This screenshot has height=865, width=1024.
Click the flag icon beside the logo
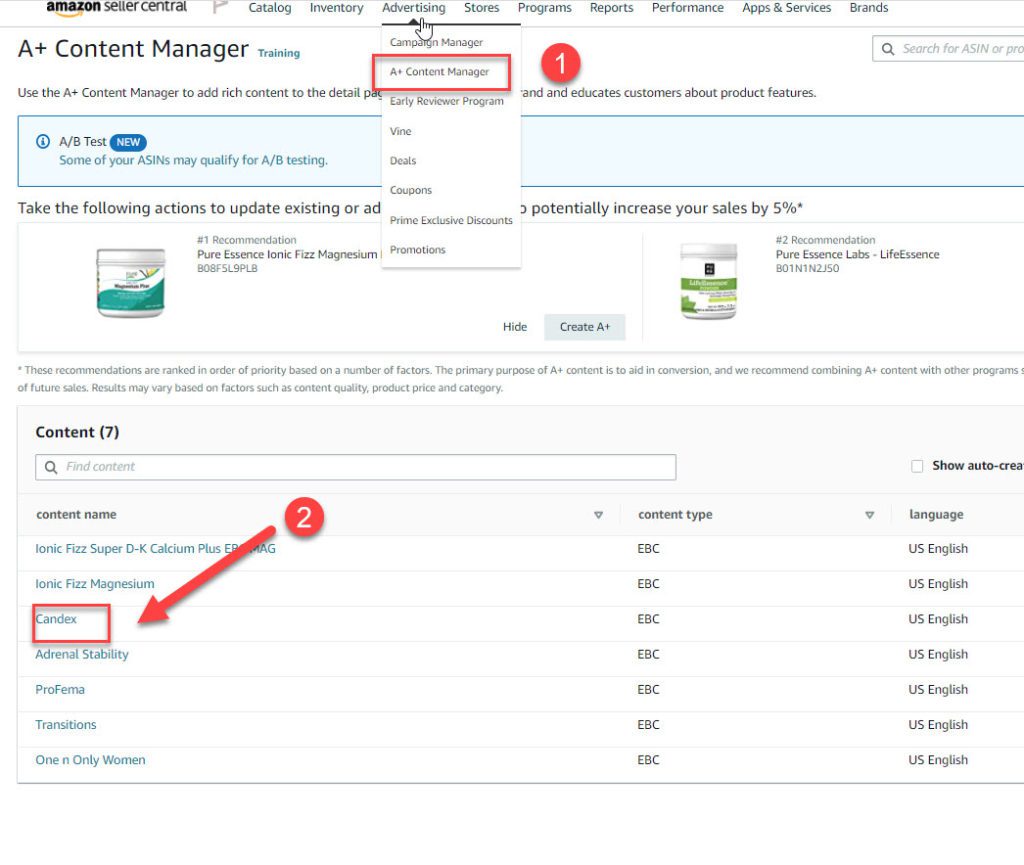pyautogui.click(x=220, y=7)
